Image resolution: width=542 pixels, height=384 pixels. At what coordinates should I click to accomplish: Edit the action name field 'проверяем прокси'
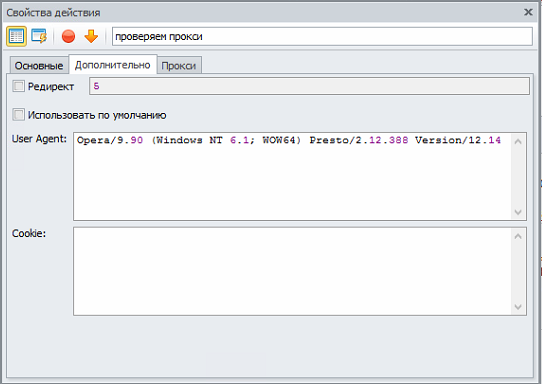point(322,36)
